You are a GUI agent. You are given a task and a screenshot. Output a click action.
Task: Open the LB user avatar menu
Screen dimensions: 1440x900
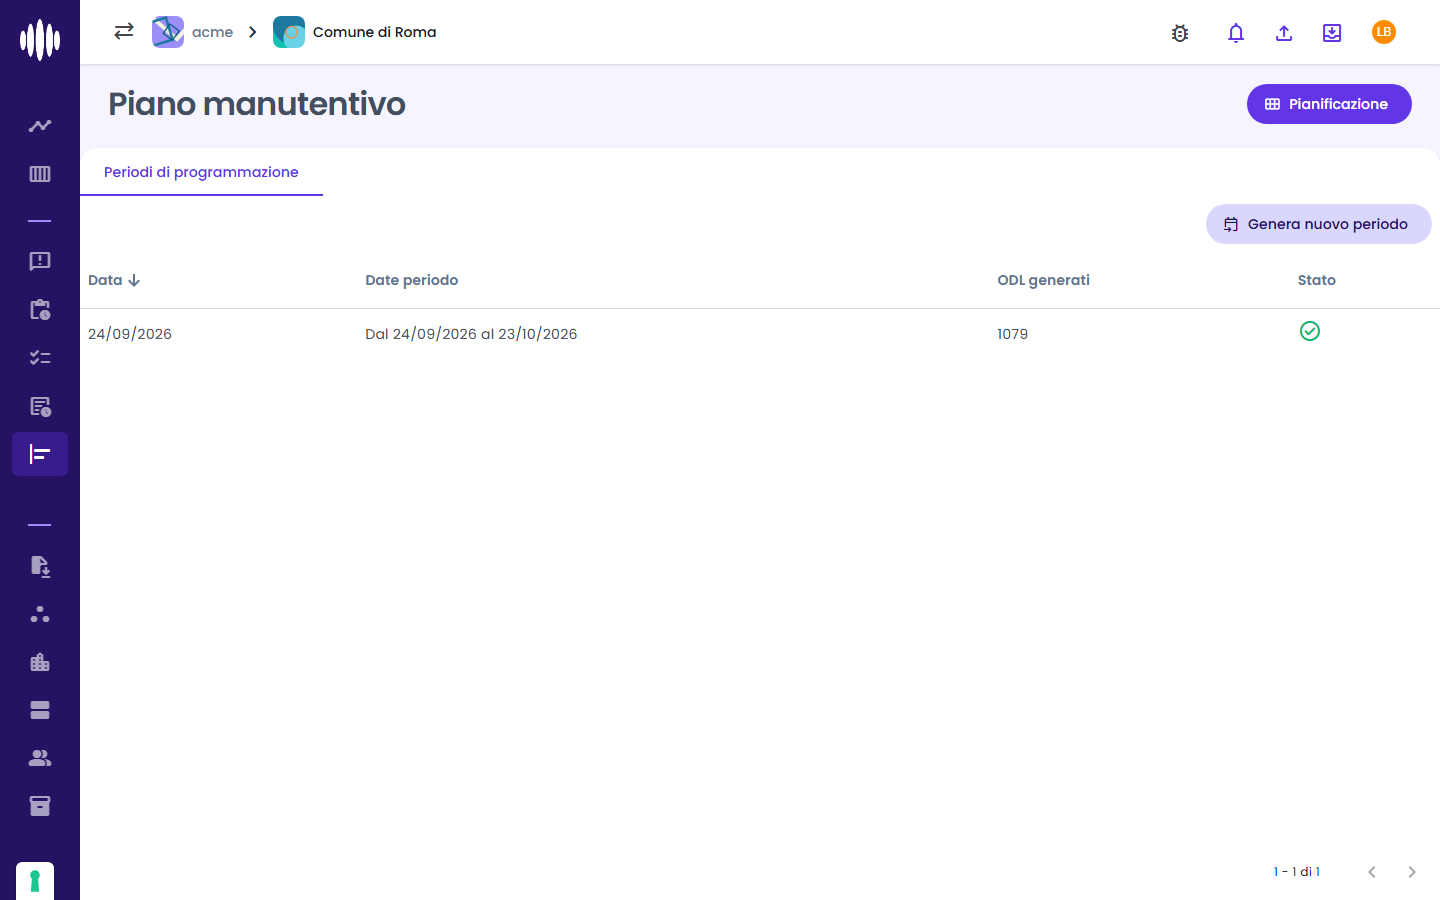[x=1384, y=32]
